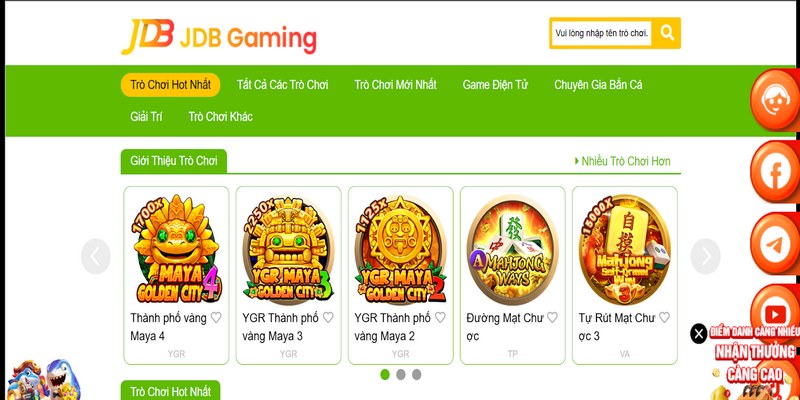Toggle heart on Tự Rút Mạt Chược 3
This screenshot has width=800, height=400.
[664, 318]
